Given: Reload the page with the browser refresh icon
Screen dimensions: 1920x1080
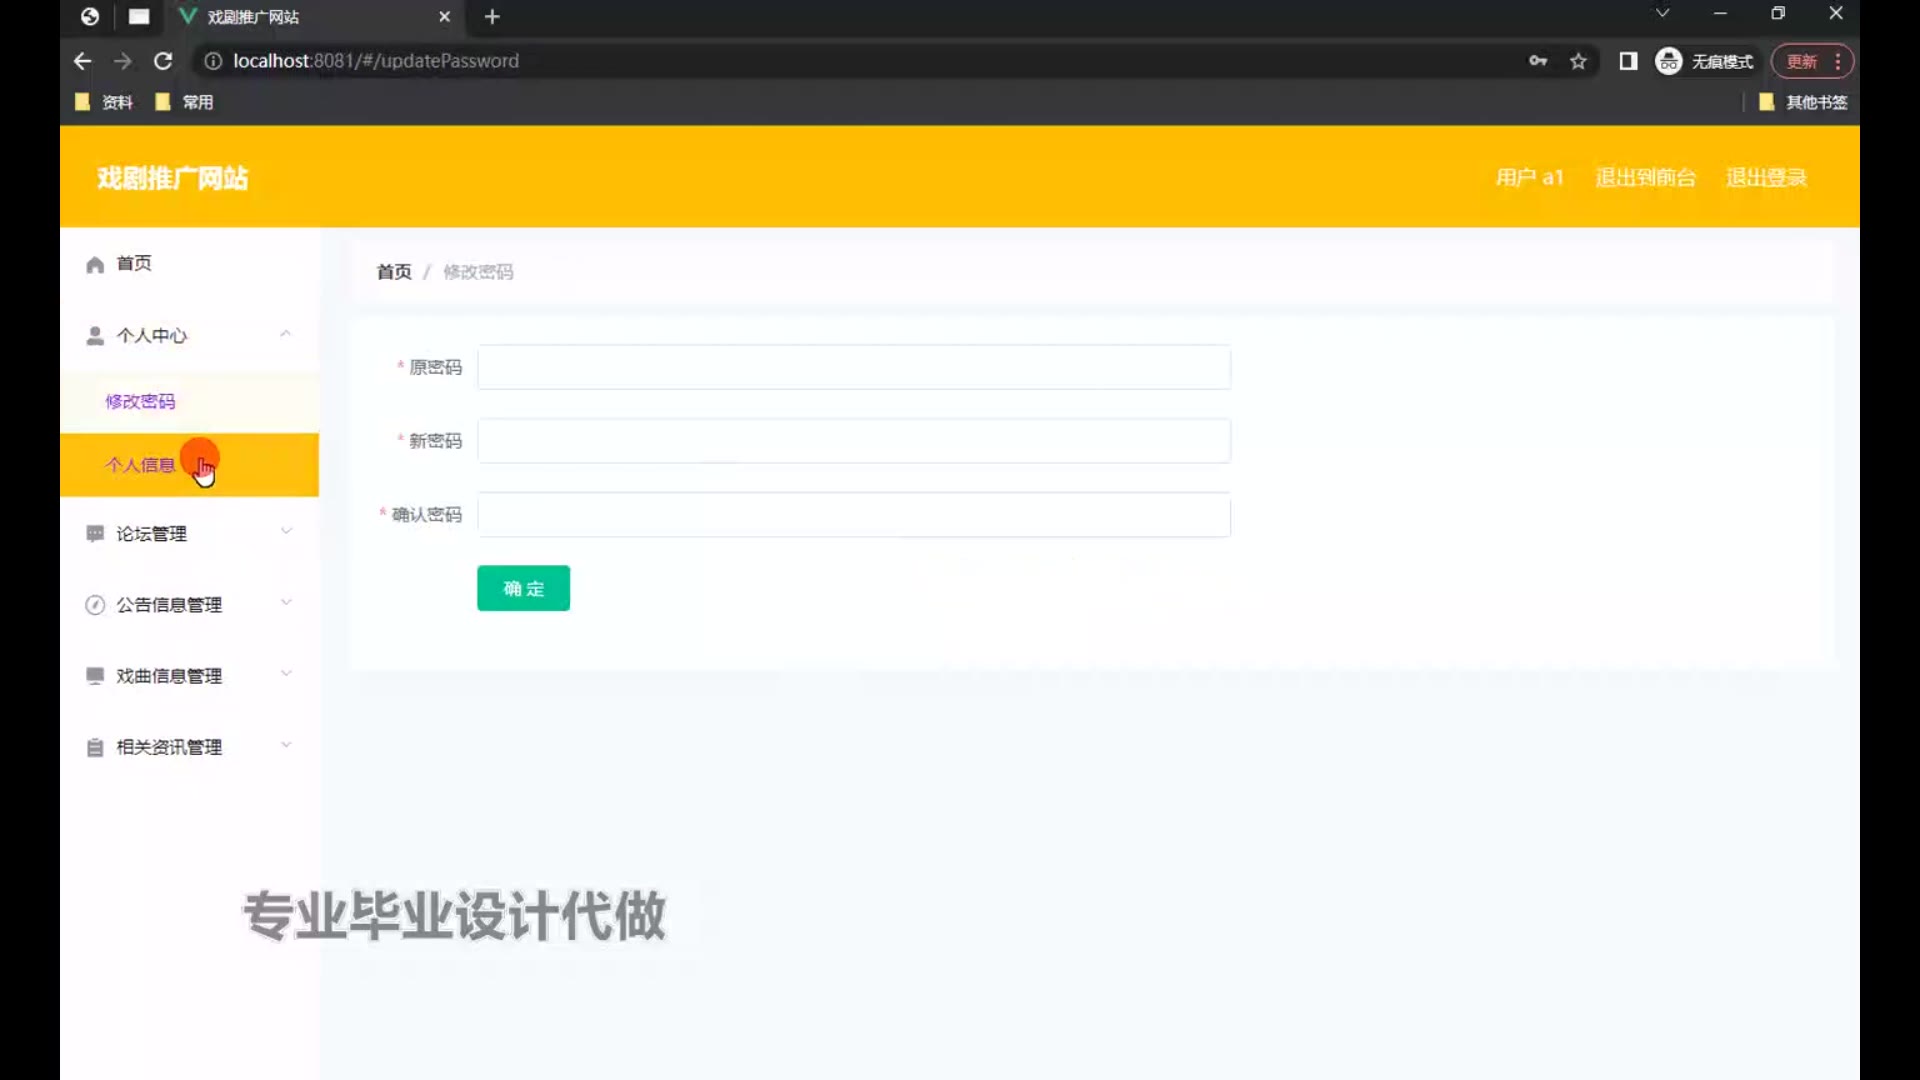Looking at the screenshot, I should tap(163, 61).
